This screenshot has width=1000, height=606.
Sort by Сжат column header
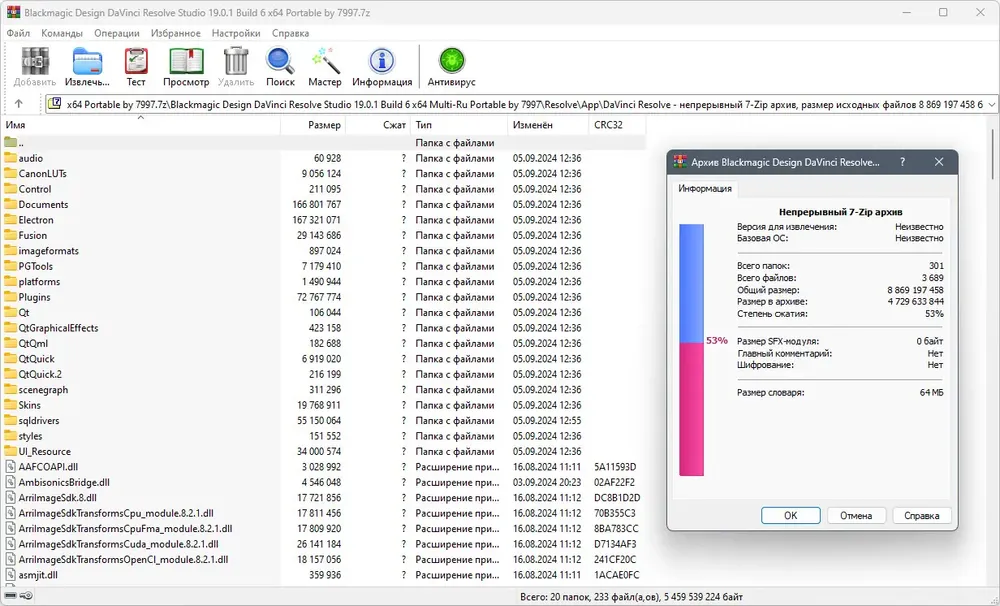[x=378, y=125]
